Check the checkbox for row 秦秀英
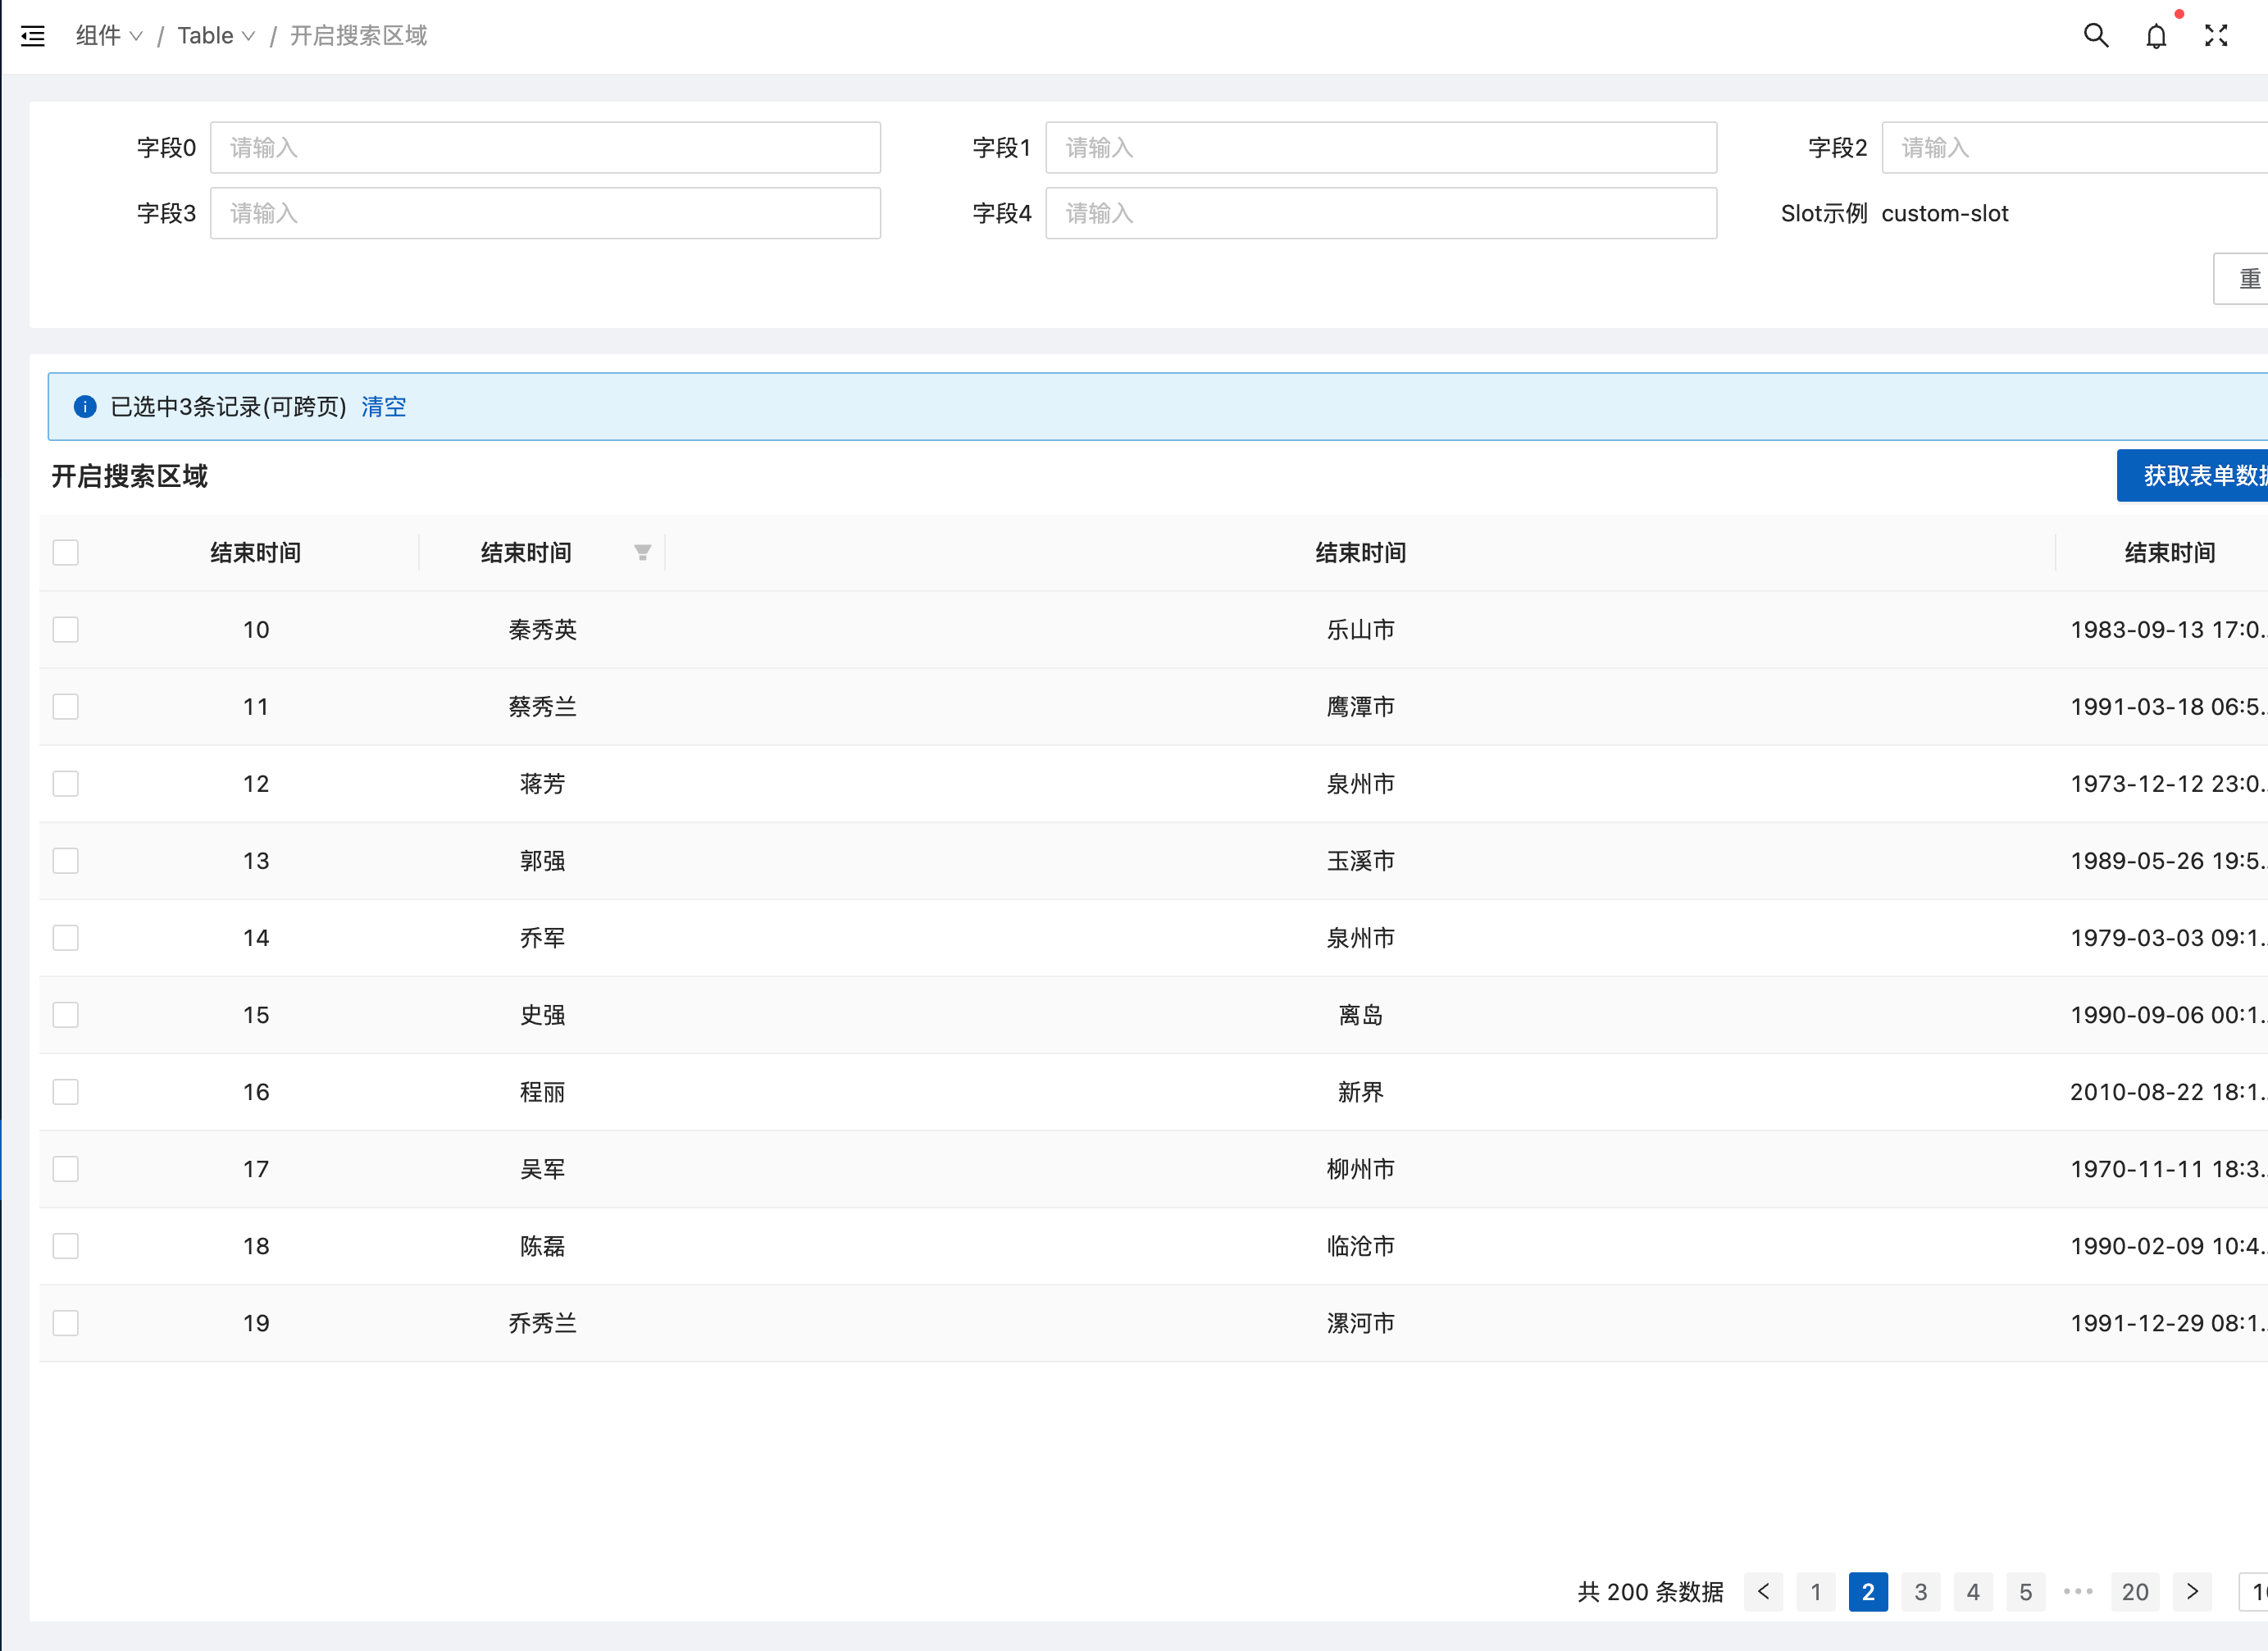2268x1651 pixels. (65, 629)
